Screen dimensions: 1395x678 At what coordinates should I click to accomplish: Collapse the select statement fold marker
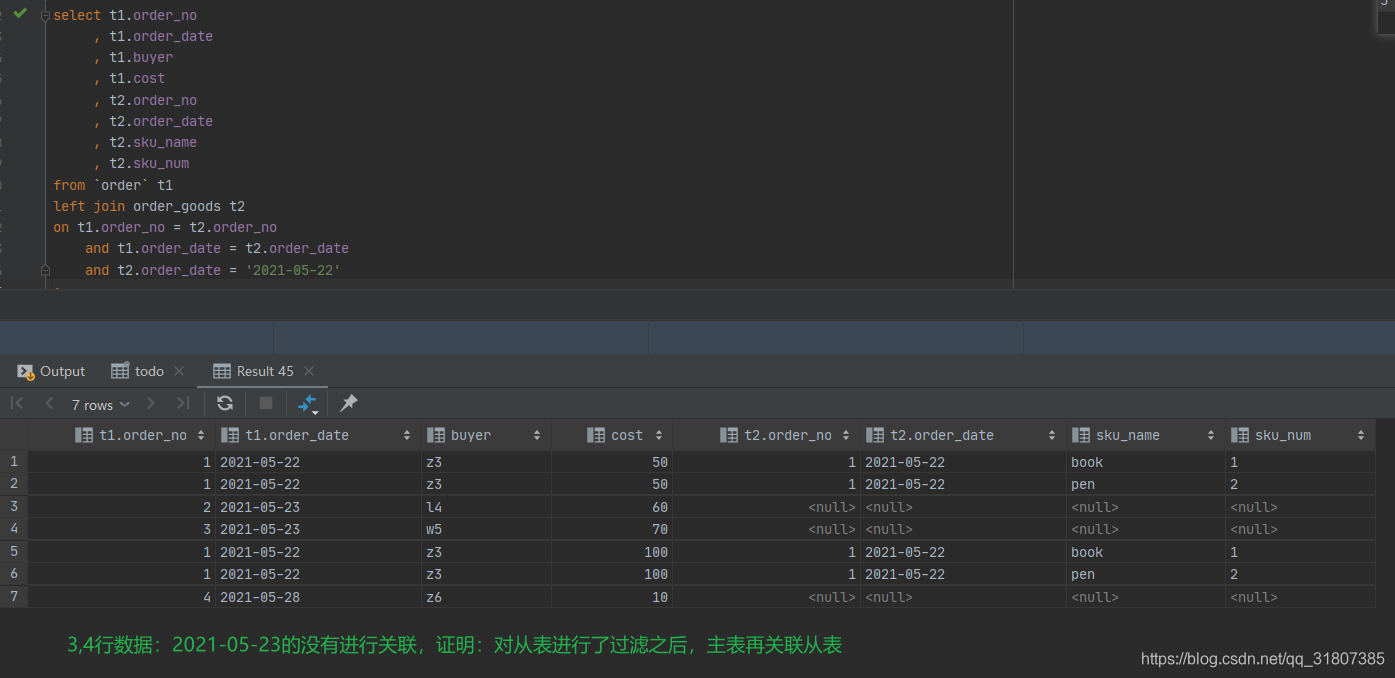[x=45, y=16]
